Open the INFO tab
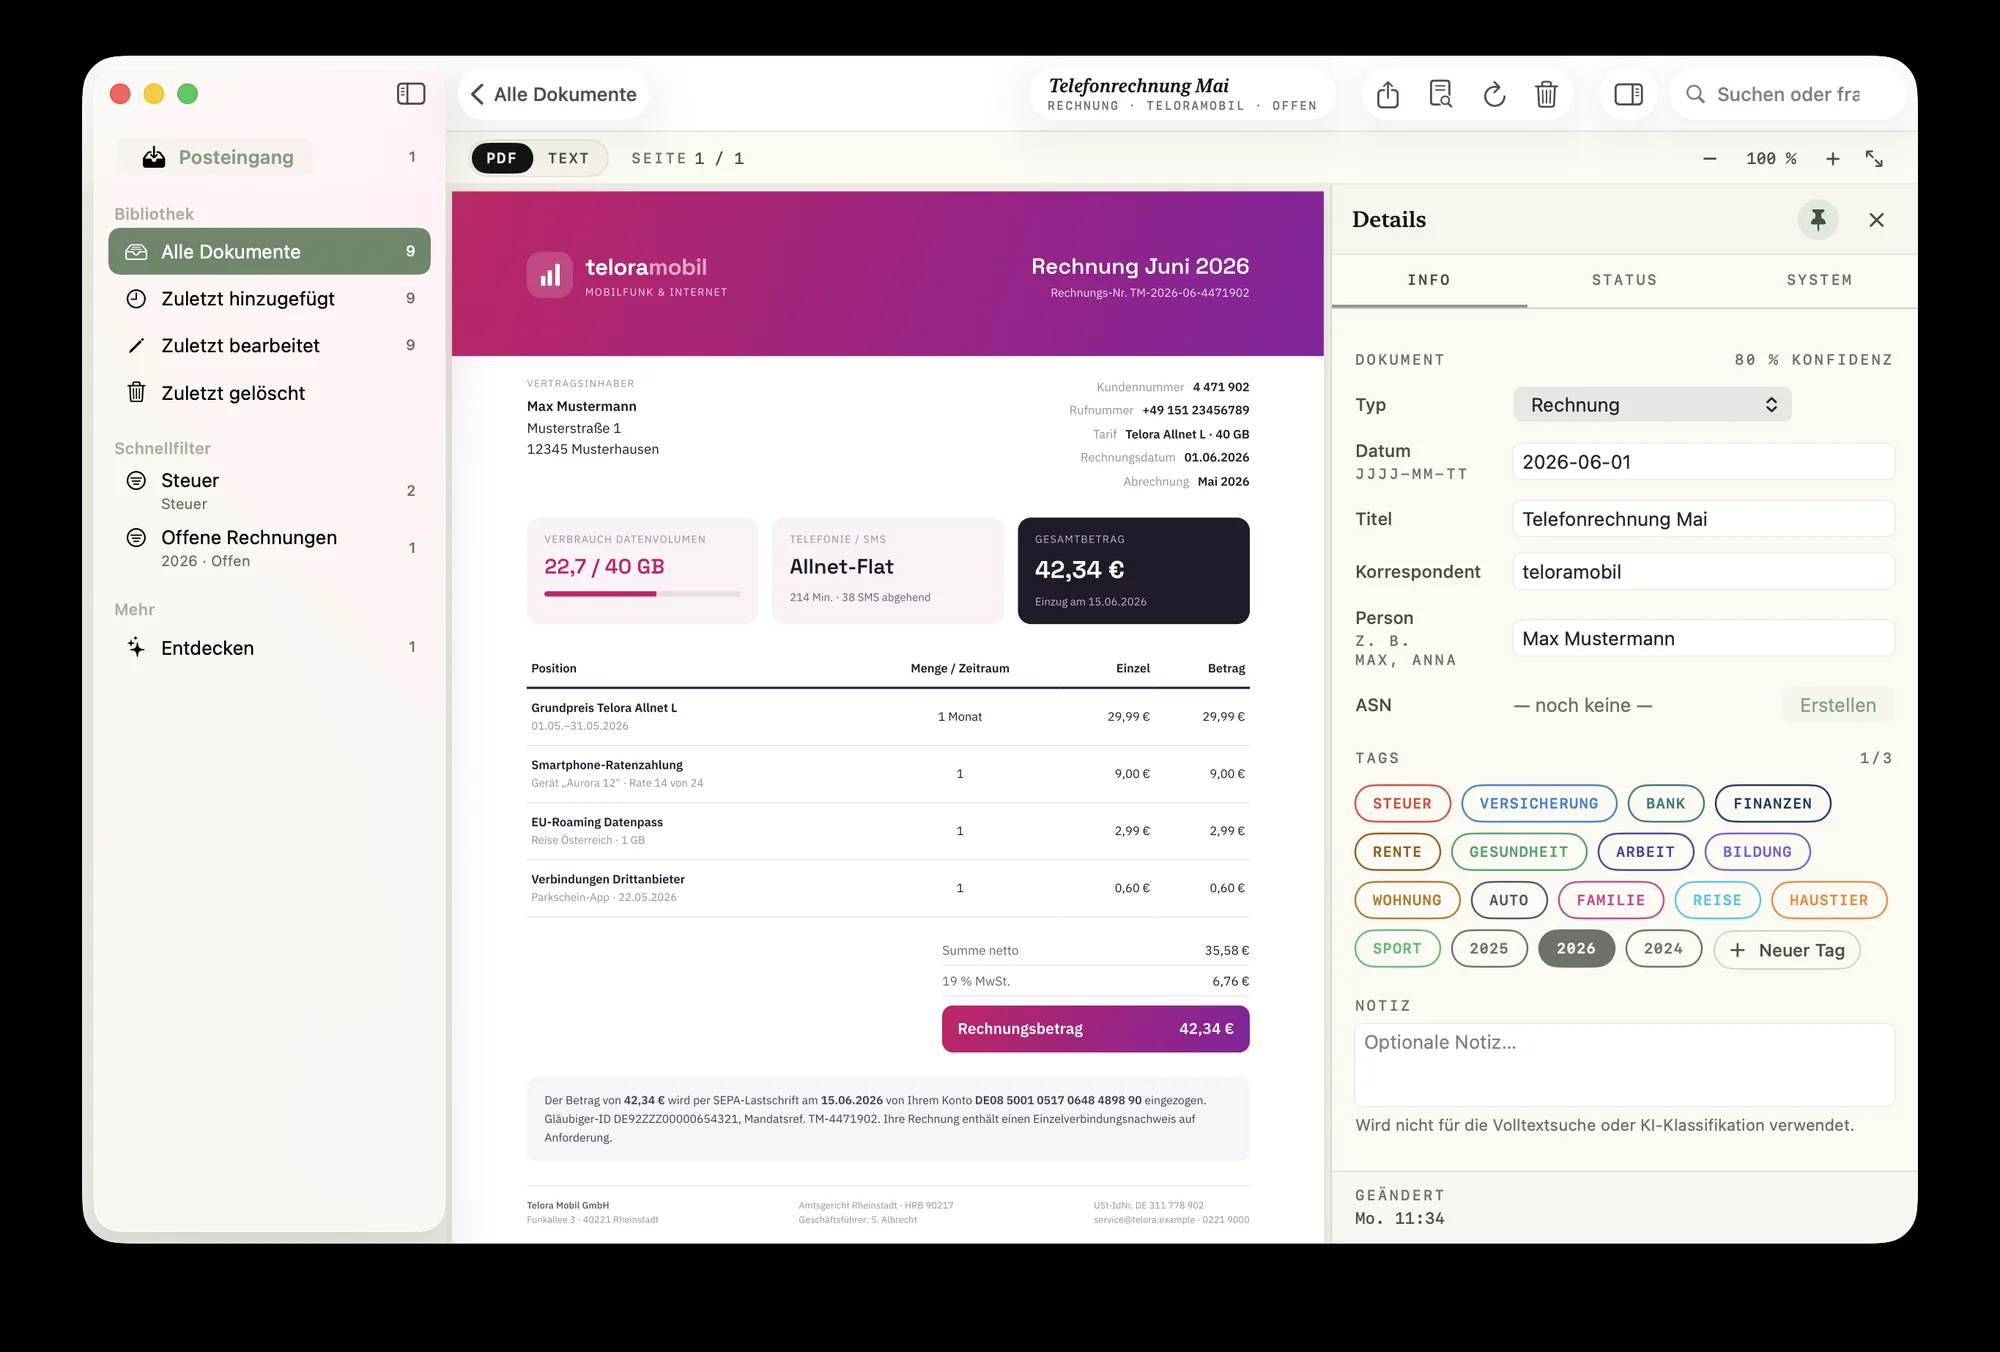 pos(1429,281)
